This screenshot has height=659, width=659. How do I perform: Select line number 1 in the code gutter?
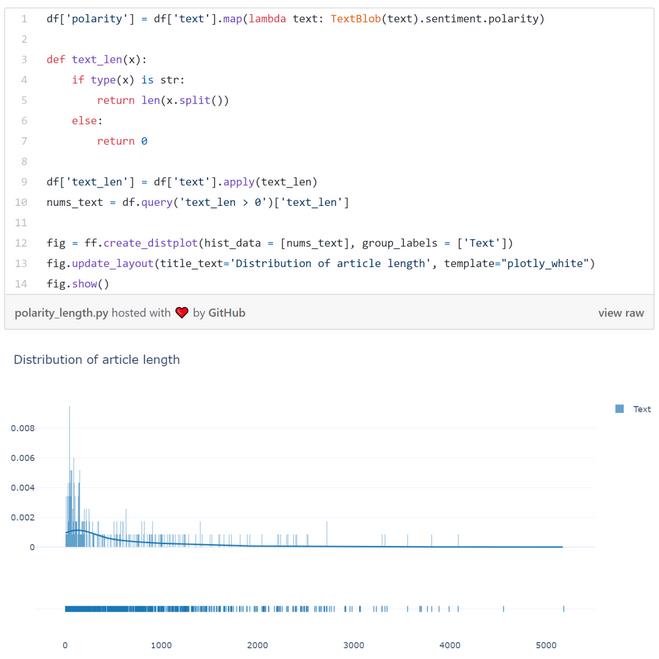click(23, 19)
